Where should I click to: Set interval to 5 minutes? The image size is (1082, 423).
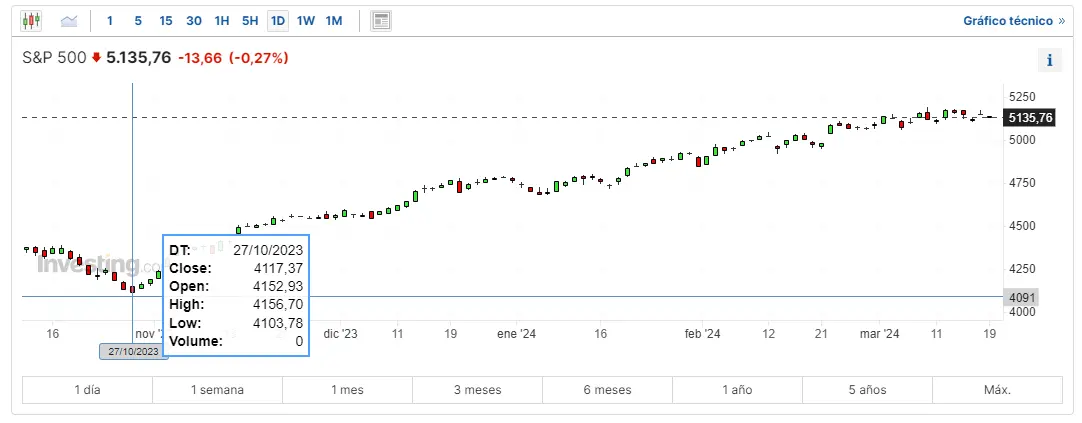[x=138, y=21]
